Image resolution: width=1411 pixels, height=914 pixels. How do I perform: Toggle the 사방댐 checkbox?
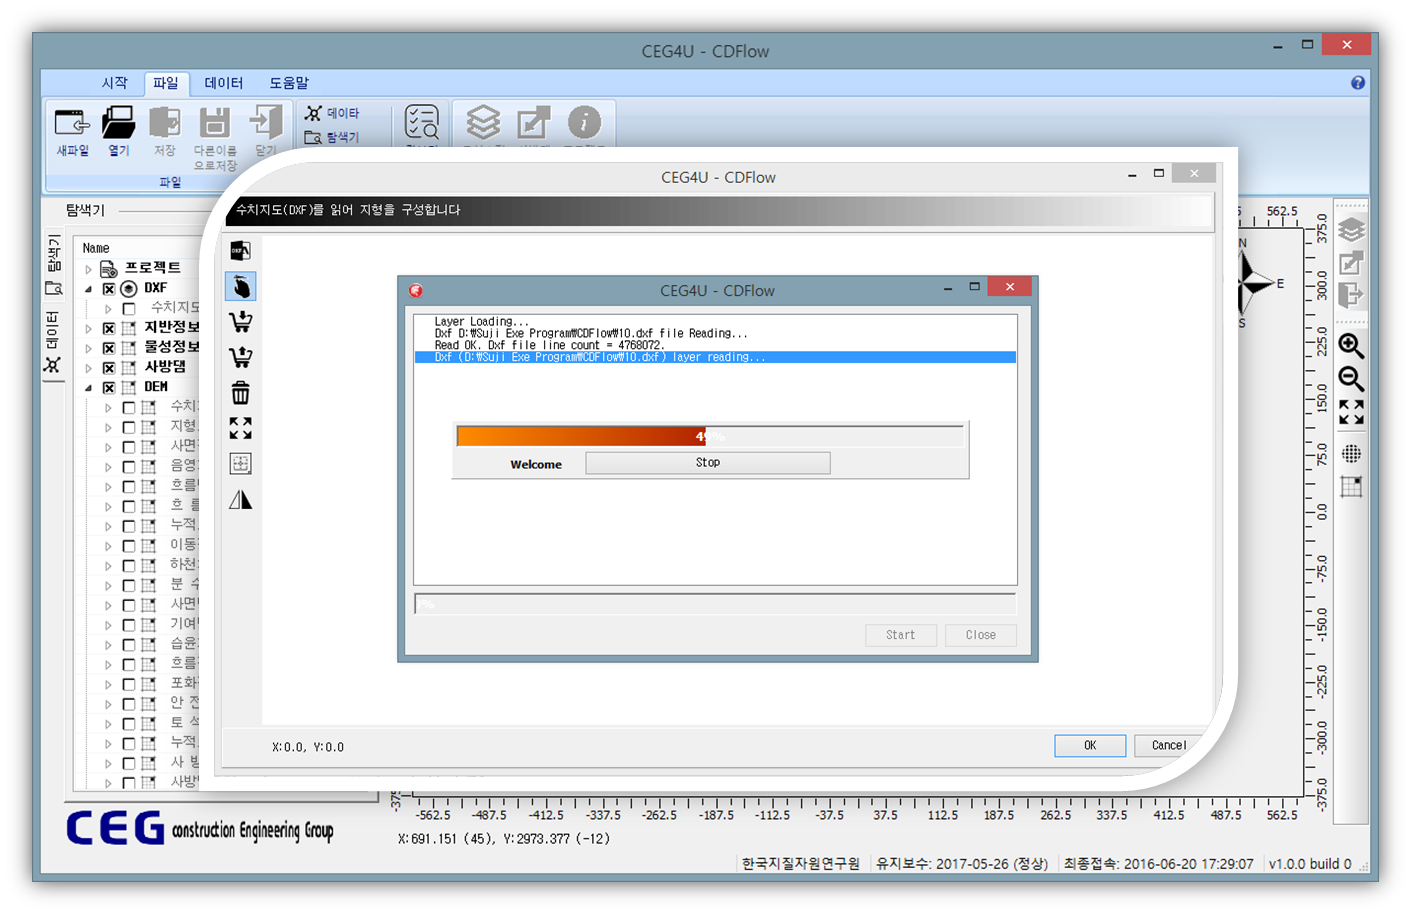click(109, 368)
